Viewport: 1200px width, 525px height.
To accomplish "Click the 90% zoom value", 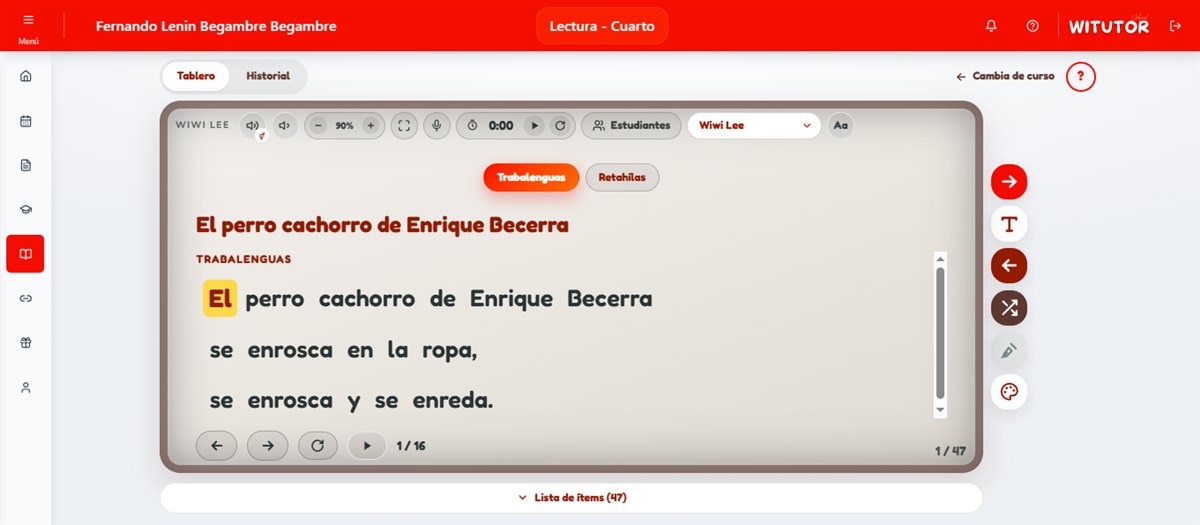I will click(344, 126).
